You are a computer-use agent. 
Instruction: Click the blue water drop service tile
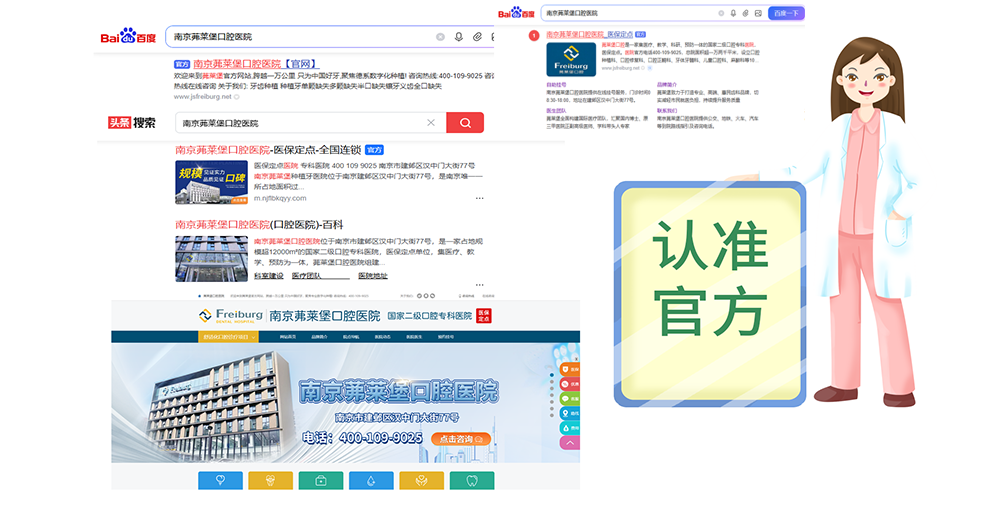(x=371, y=480)
